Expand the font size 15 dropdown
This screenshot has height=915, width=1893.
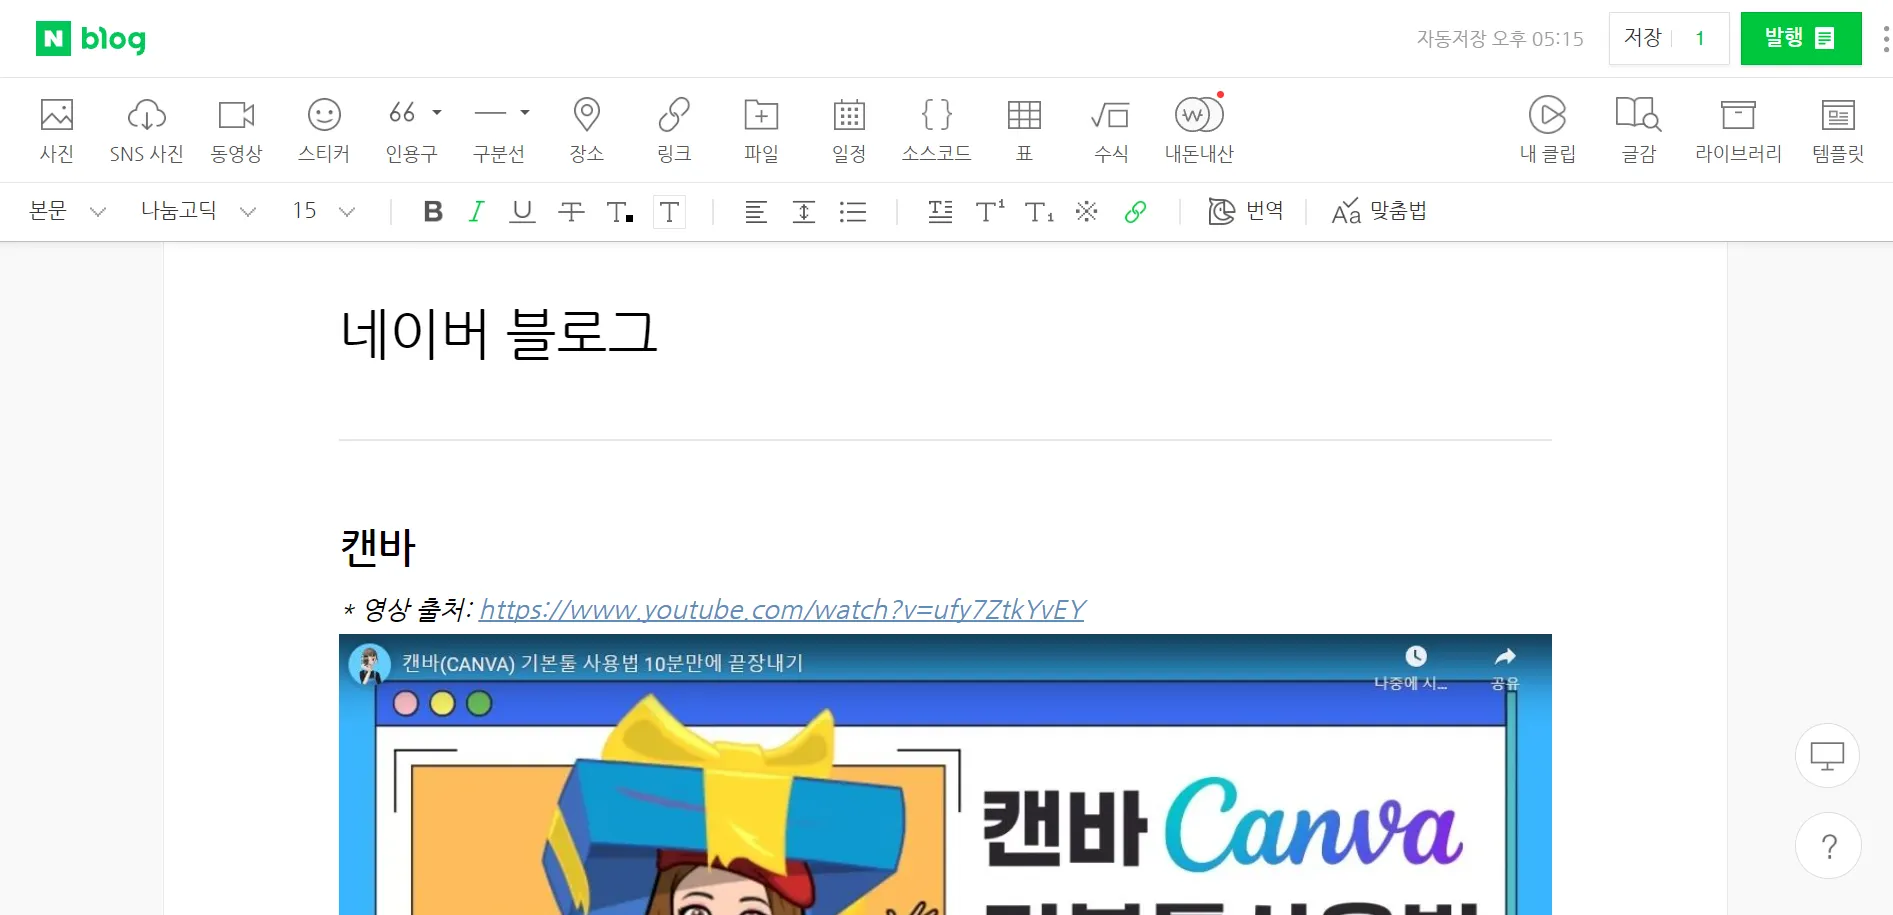(324, 212)
